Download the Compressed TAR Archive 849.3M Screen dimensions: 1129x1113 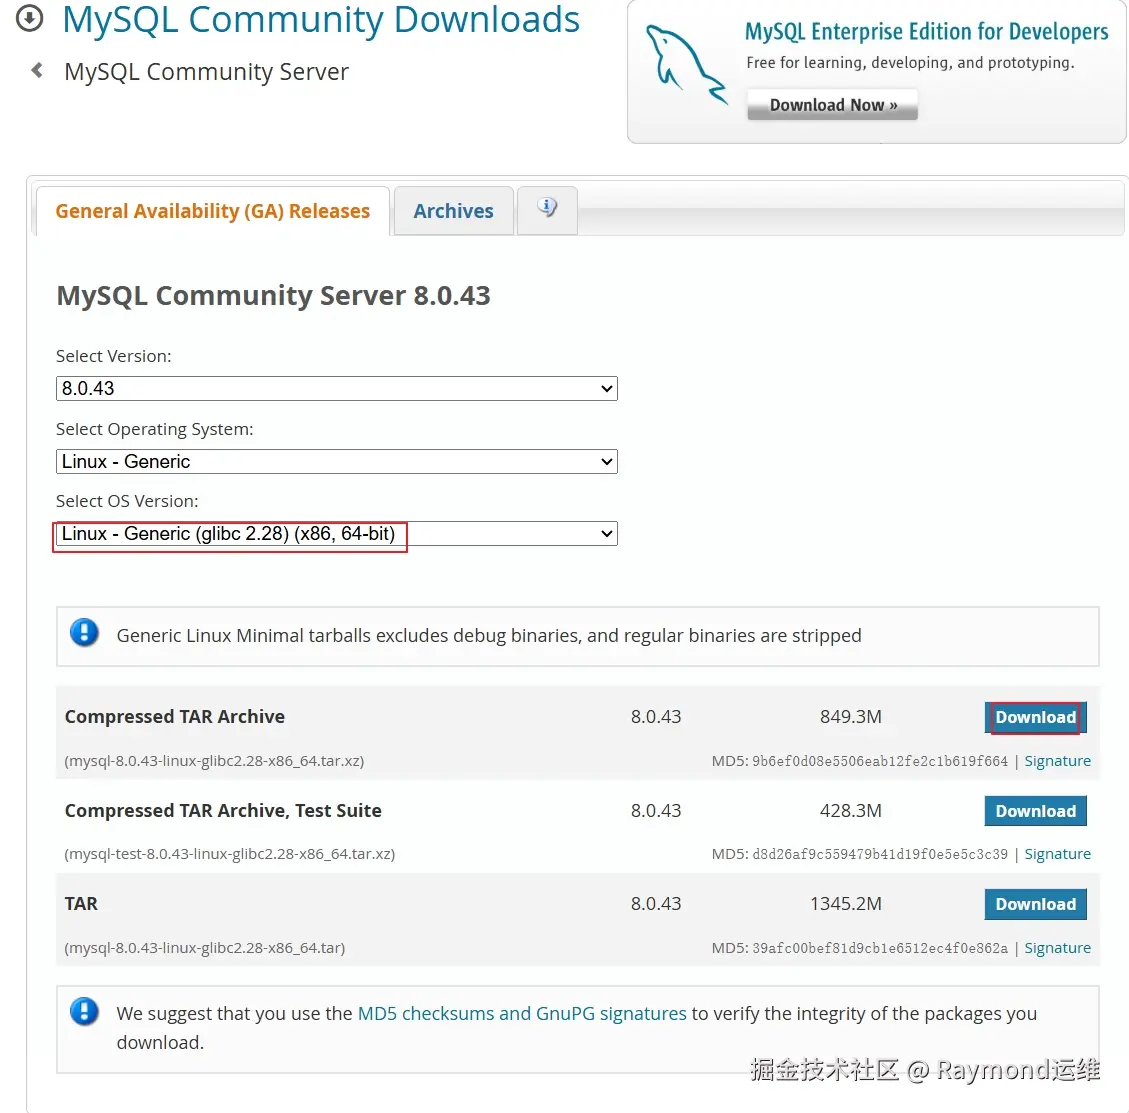click(x=1035, y=717)
